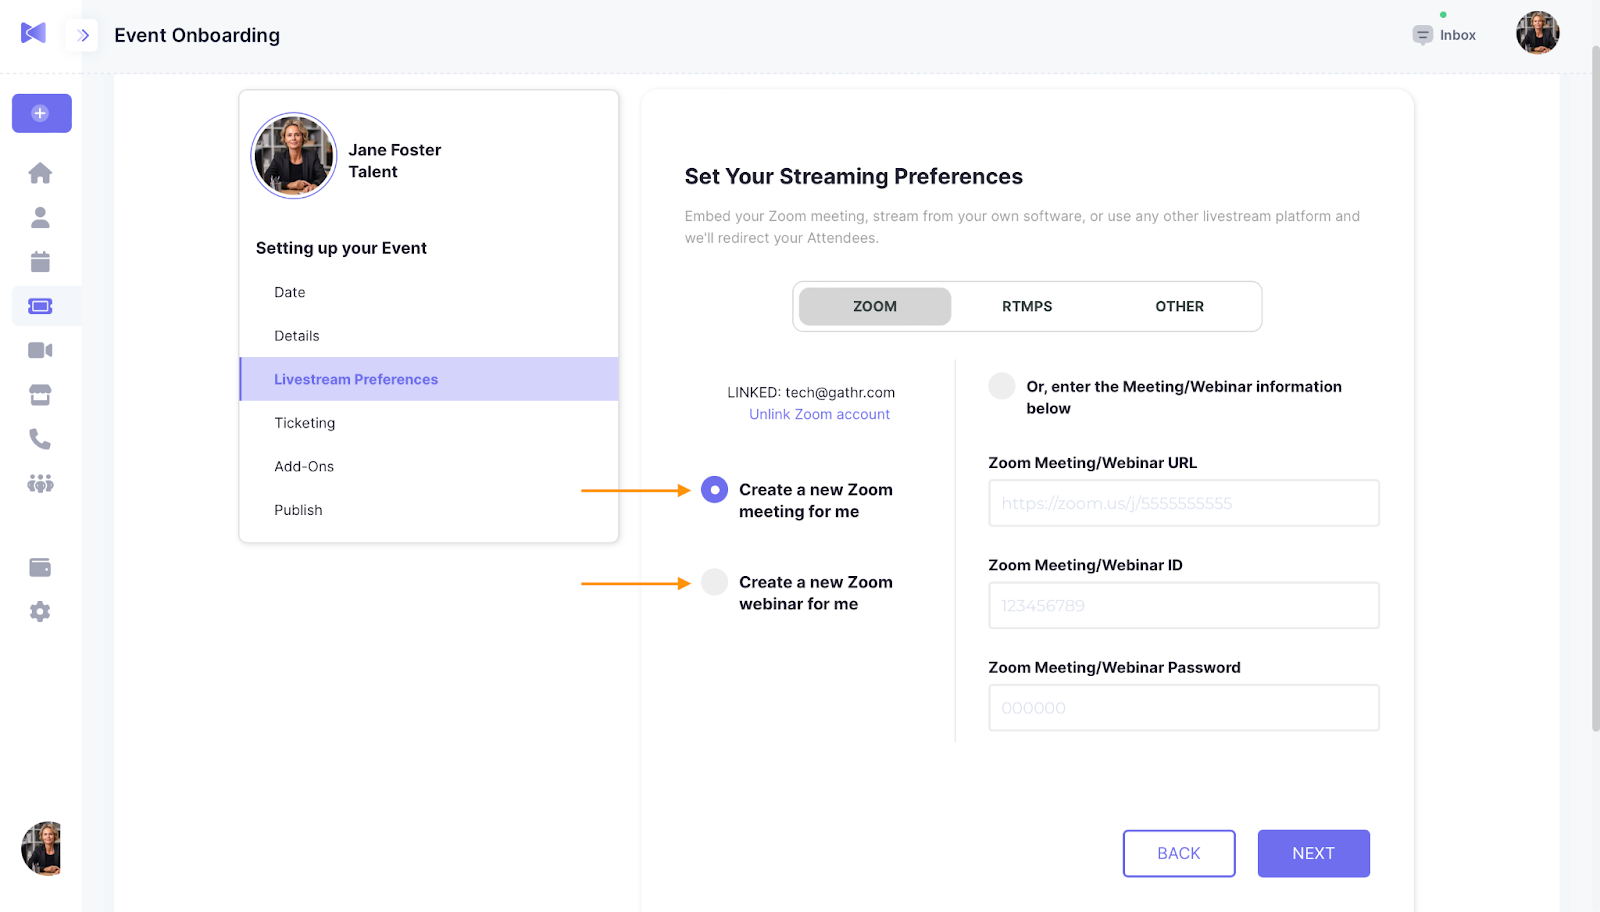The image size is (1600, 912).
Task: Expand the sidebar with the chevron arrow
Action: tap(83, 35)
